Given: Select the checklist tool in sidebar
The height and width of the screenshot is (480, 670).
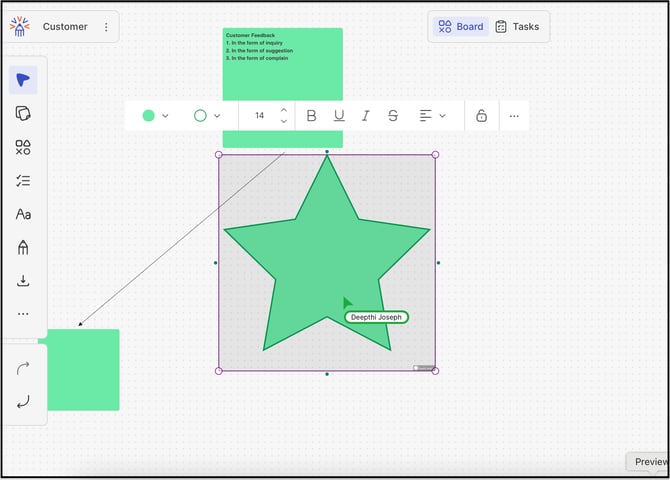Looking at the screenshot, I should [23, 181].
